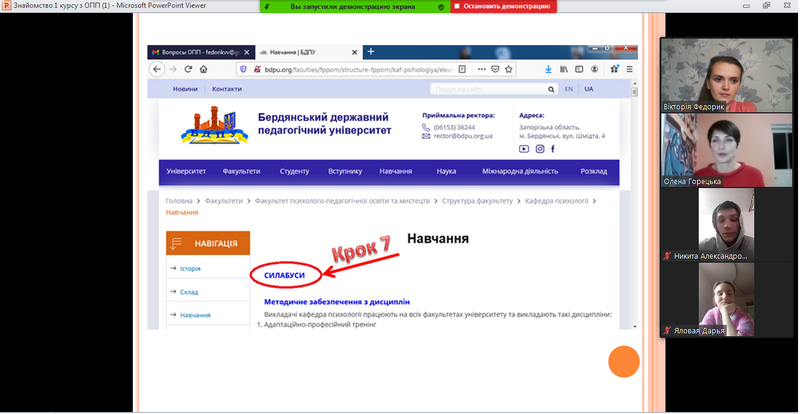Screen dimensions: 800x414
Task: Open the Університет menu item
Action: [186, 172]
